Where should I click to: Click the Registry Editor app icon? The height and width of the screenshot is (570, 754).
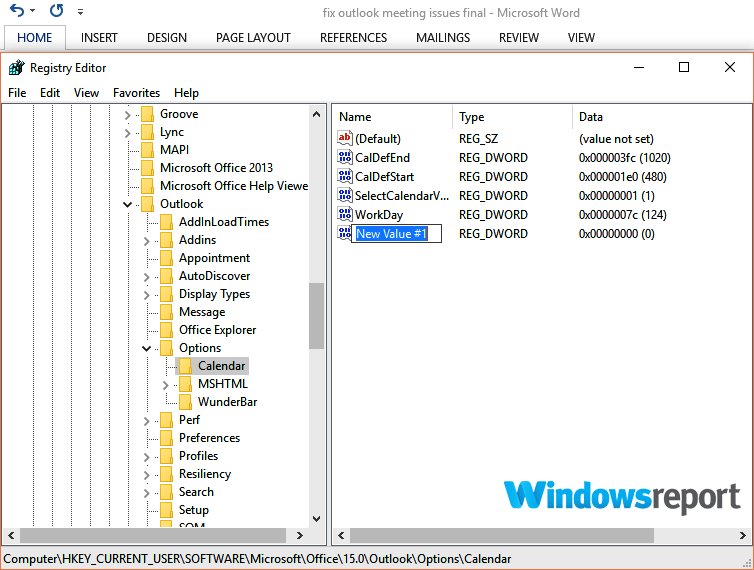coord(16,68)
